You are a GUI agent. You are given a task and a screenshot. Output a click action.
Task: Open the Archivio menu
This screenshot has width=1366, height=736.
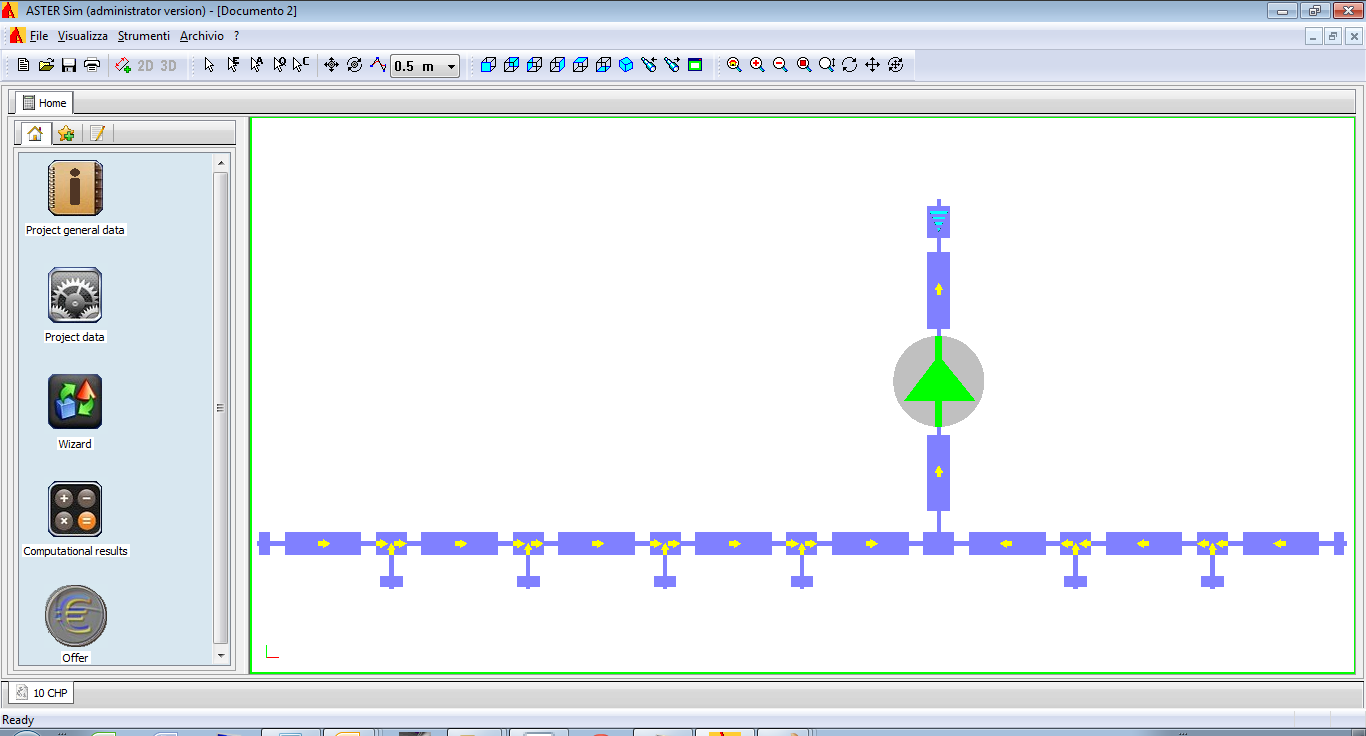pyautogui.click(x=202, y=36)
